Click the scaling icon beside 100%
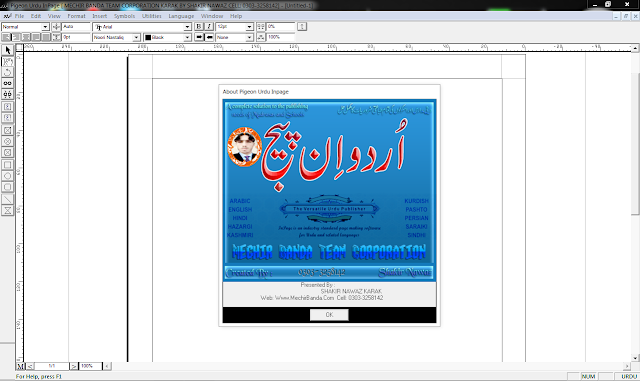 261,37
